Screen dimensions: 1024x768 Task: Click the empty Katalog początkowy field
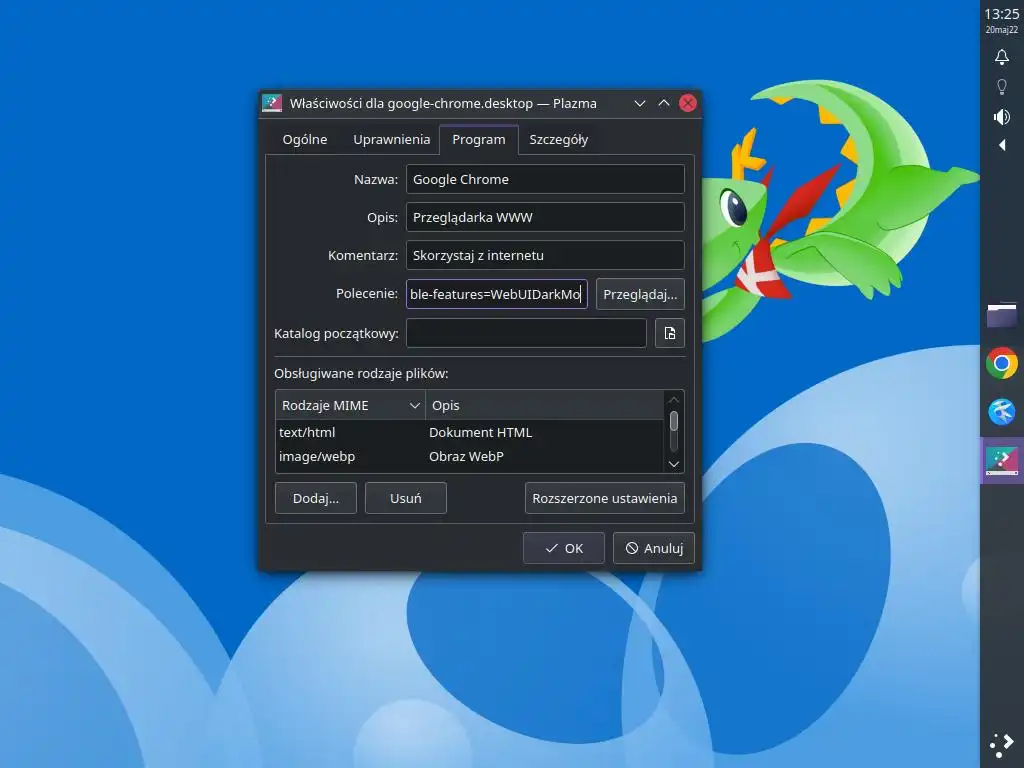tap(526, 333)
